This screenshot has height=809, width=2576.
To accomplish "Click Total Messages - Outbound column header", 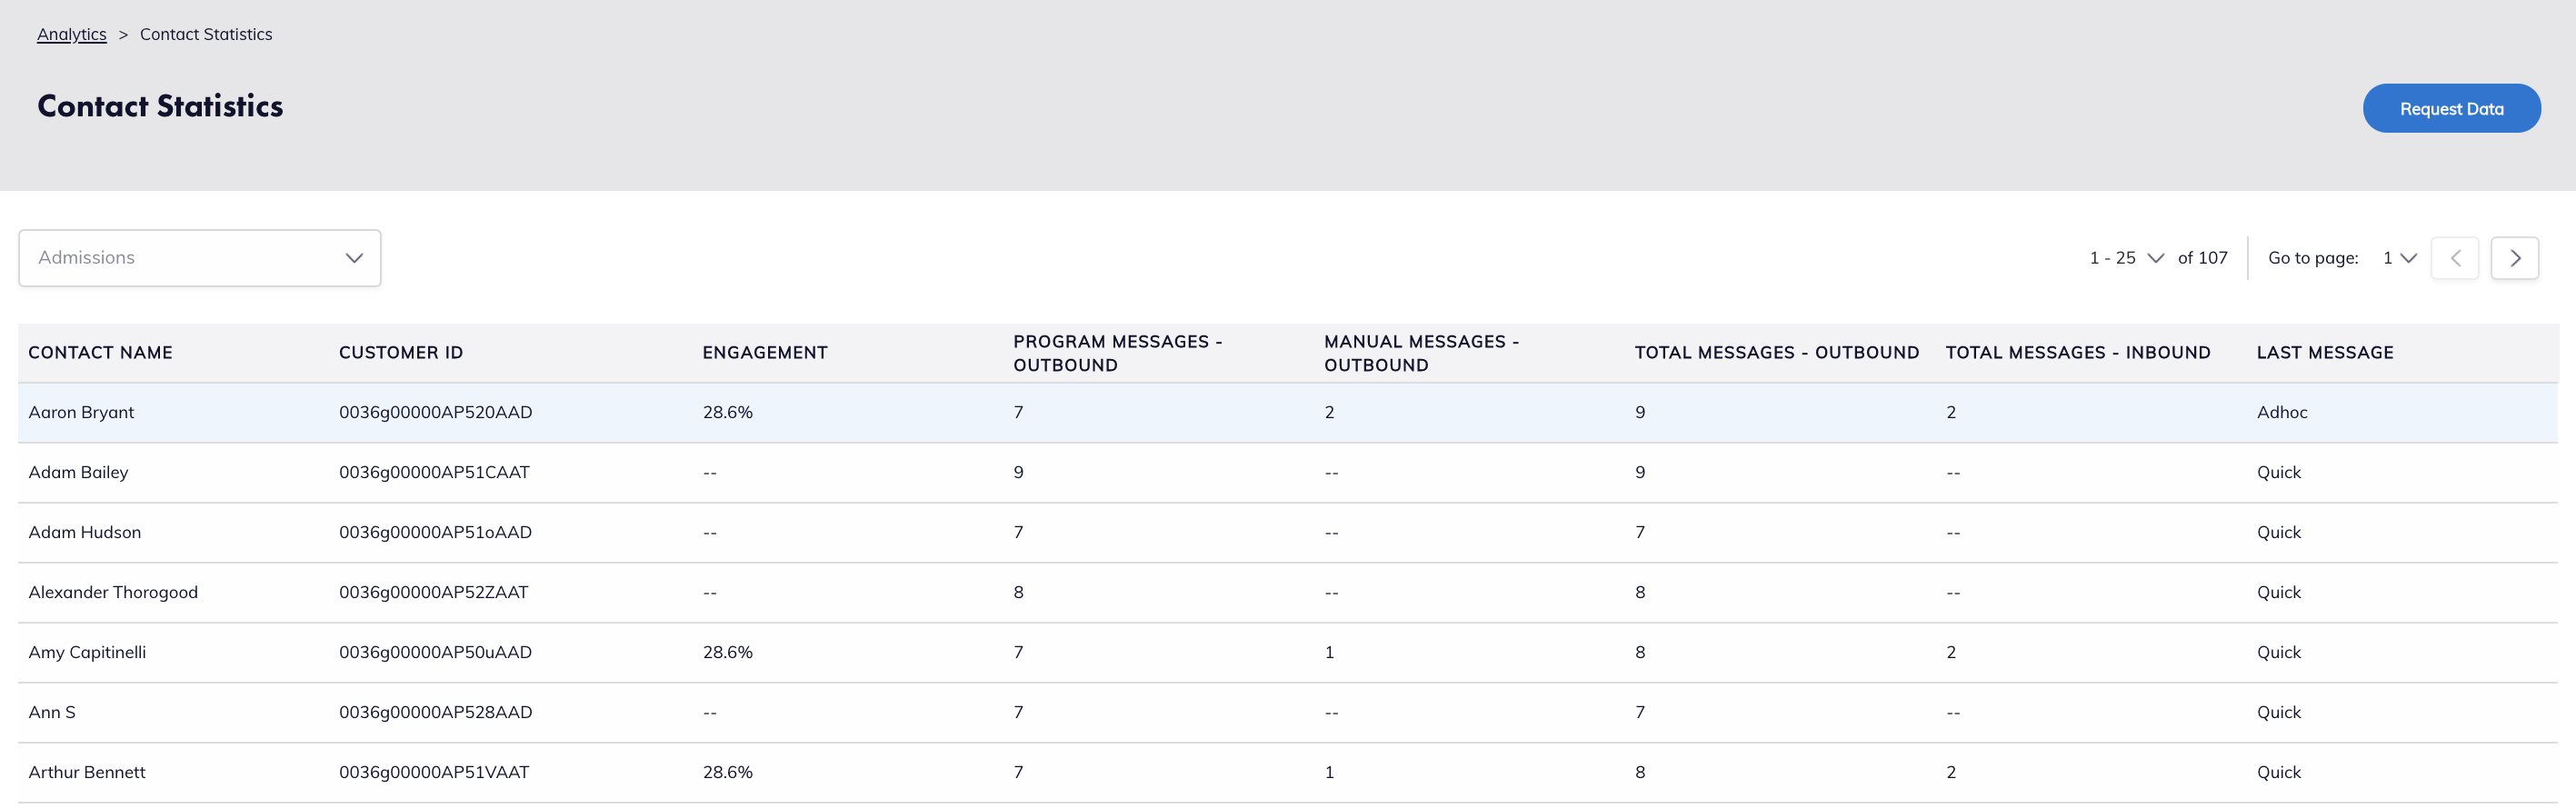I will [1777, 352].
